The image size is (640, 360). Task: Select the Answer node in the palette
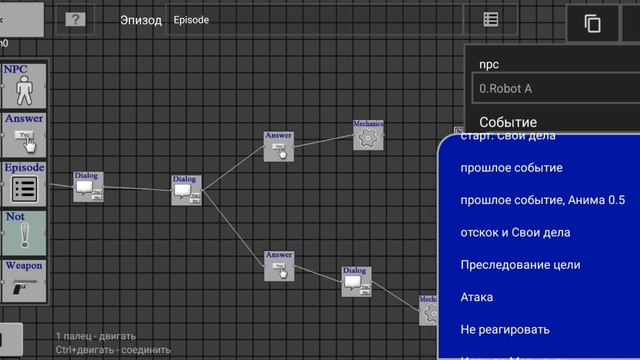pos(24,135)
